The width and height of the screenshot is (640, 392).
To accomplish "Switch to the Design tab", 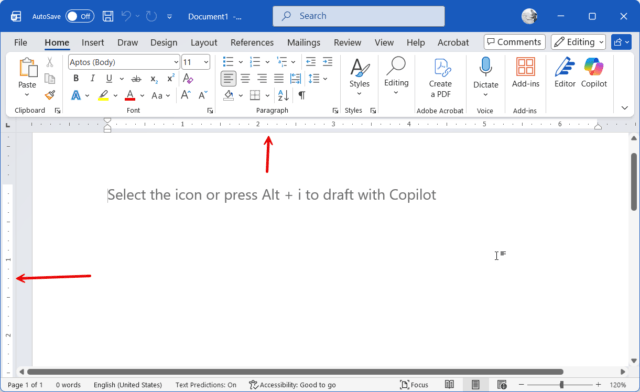I will click(x=164, y=42).
